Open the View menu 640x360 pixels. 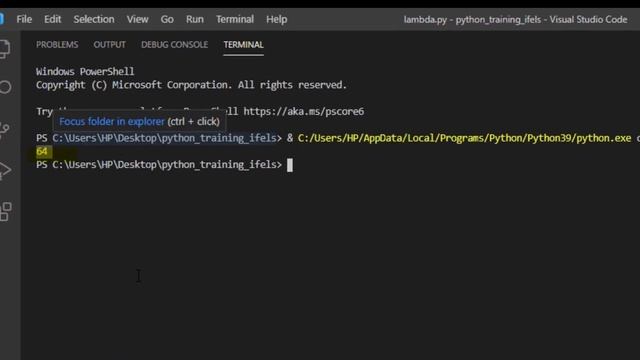[x=137, y=19]
